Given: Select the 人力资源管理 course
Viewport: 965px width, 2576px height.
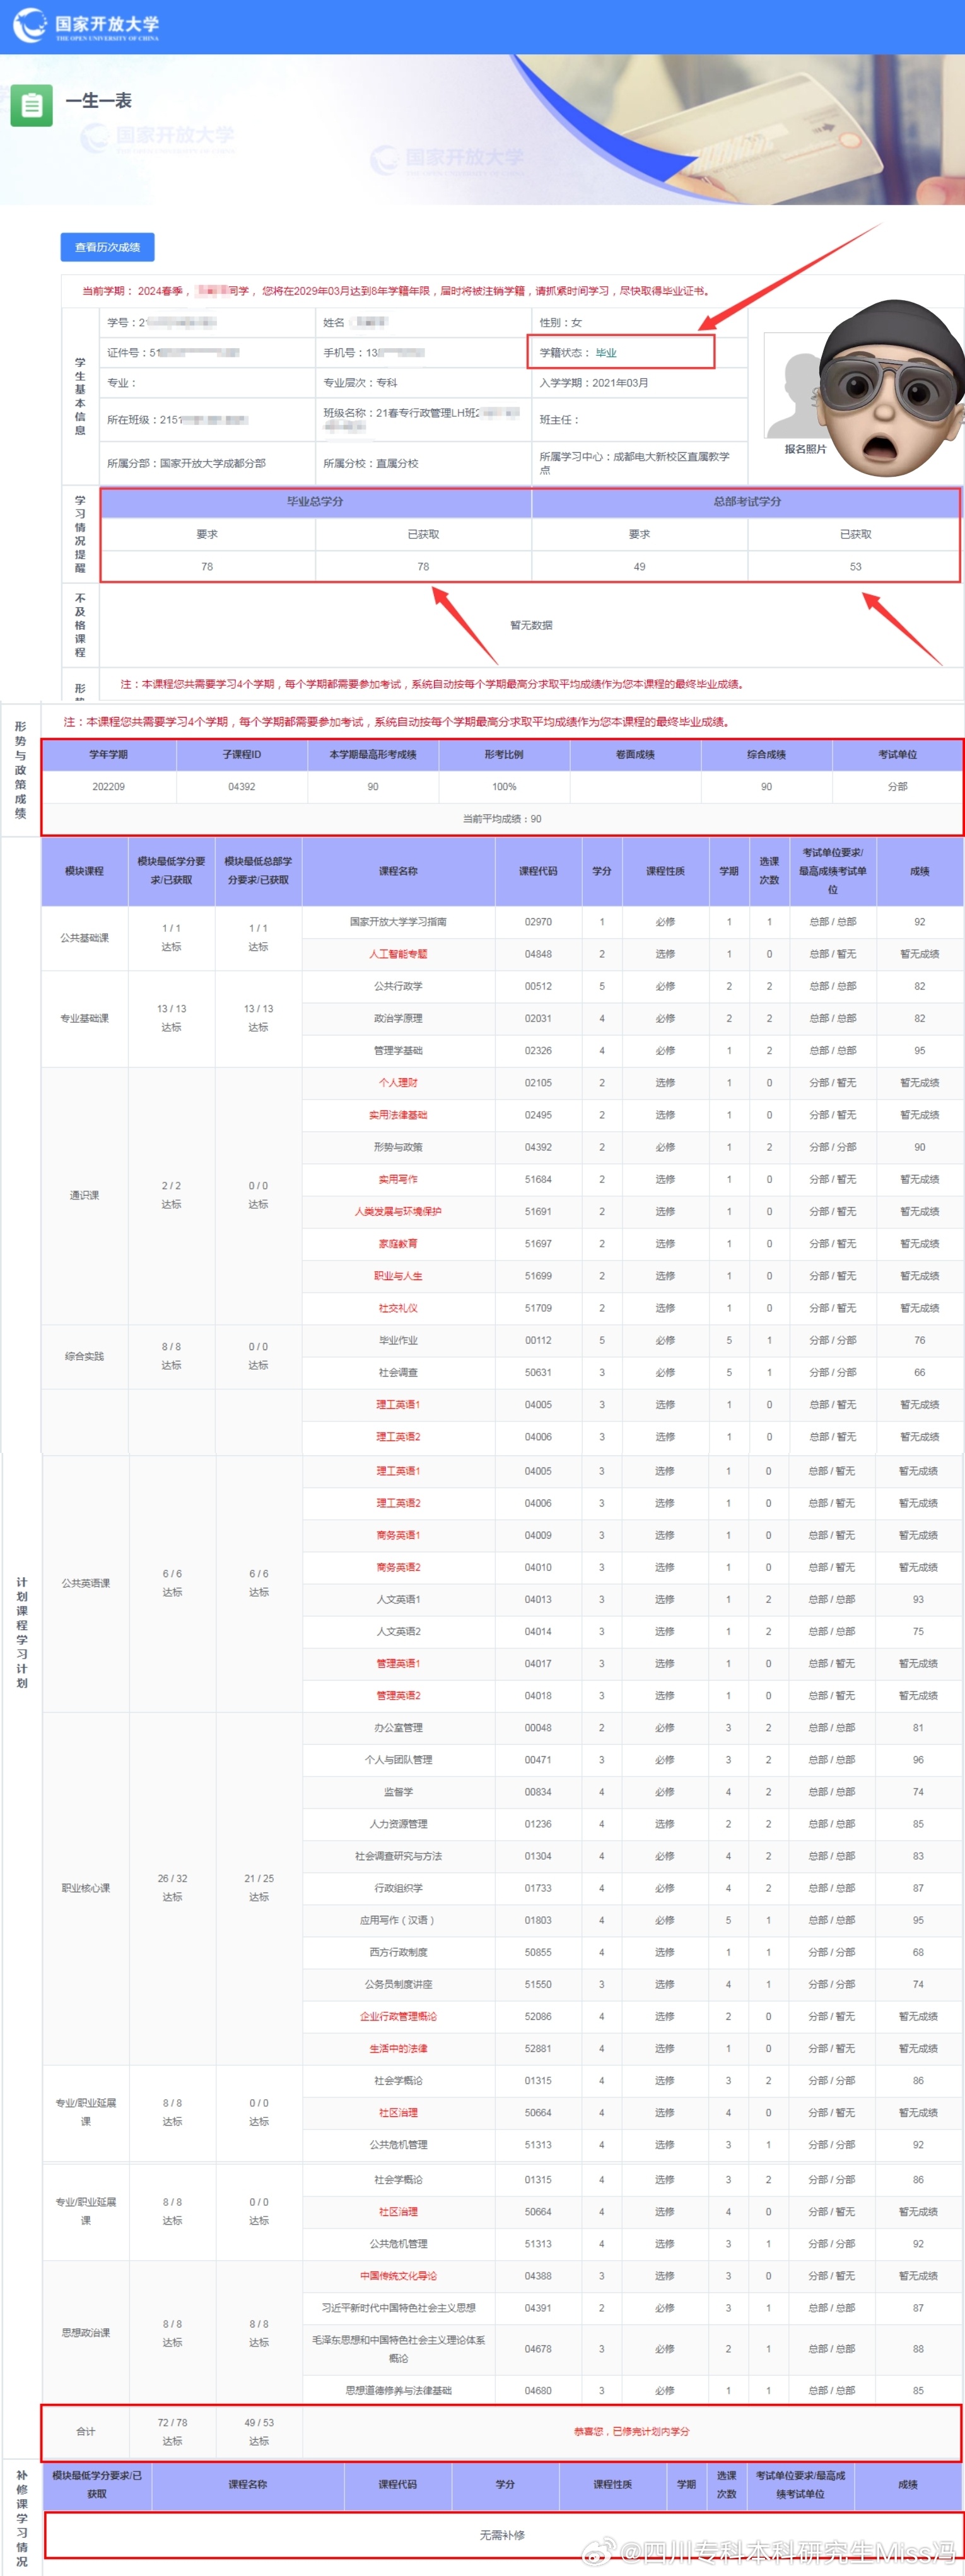Looking at the screenshot, I should [398, 1824].
